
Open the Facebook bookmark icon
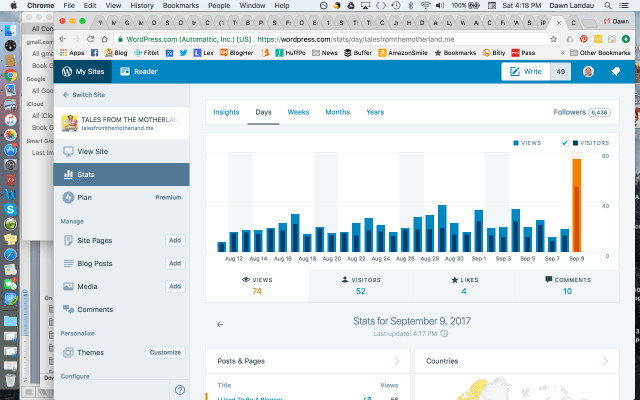click(94, 53)
